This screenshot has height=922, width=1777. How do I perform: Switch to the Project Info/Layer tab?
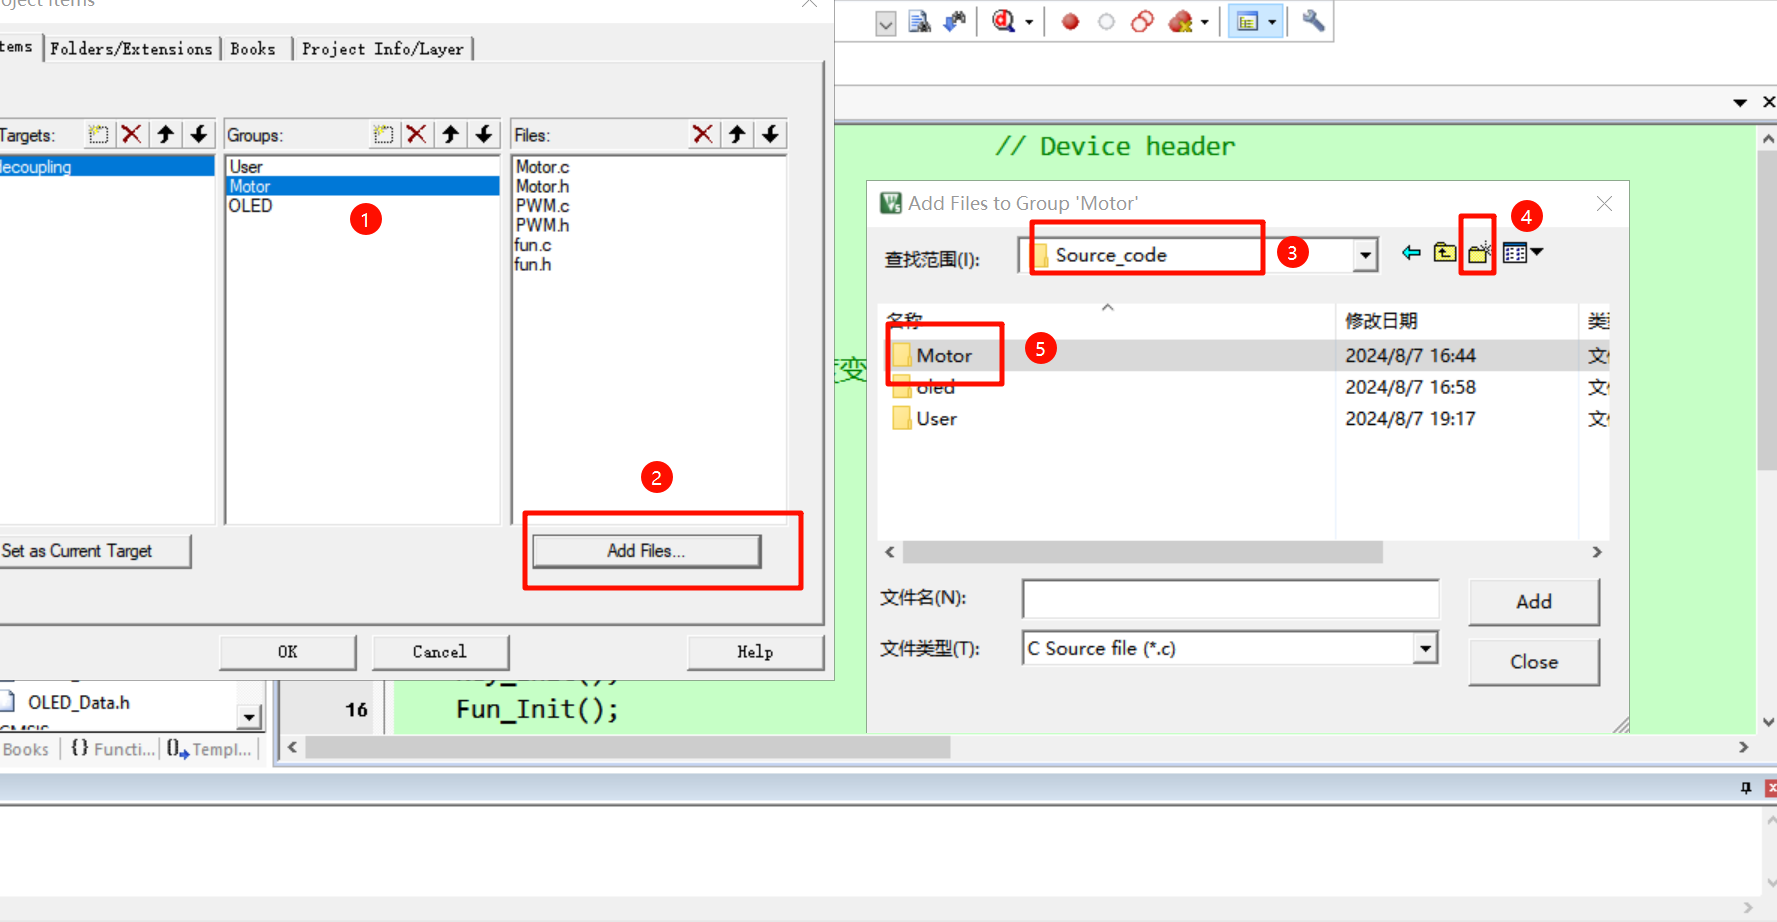click(383, 49)
